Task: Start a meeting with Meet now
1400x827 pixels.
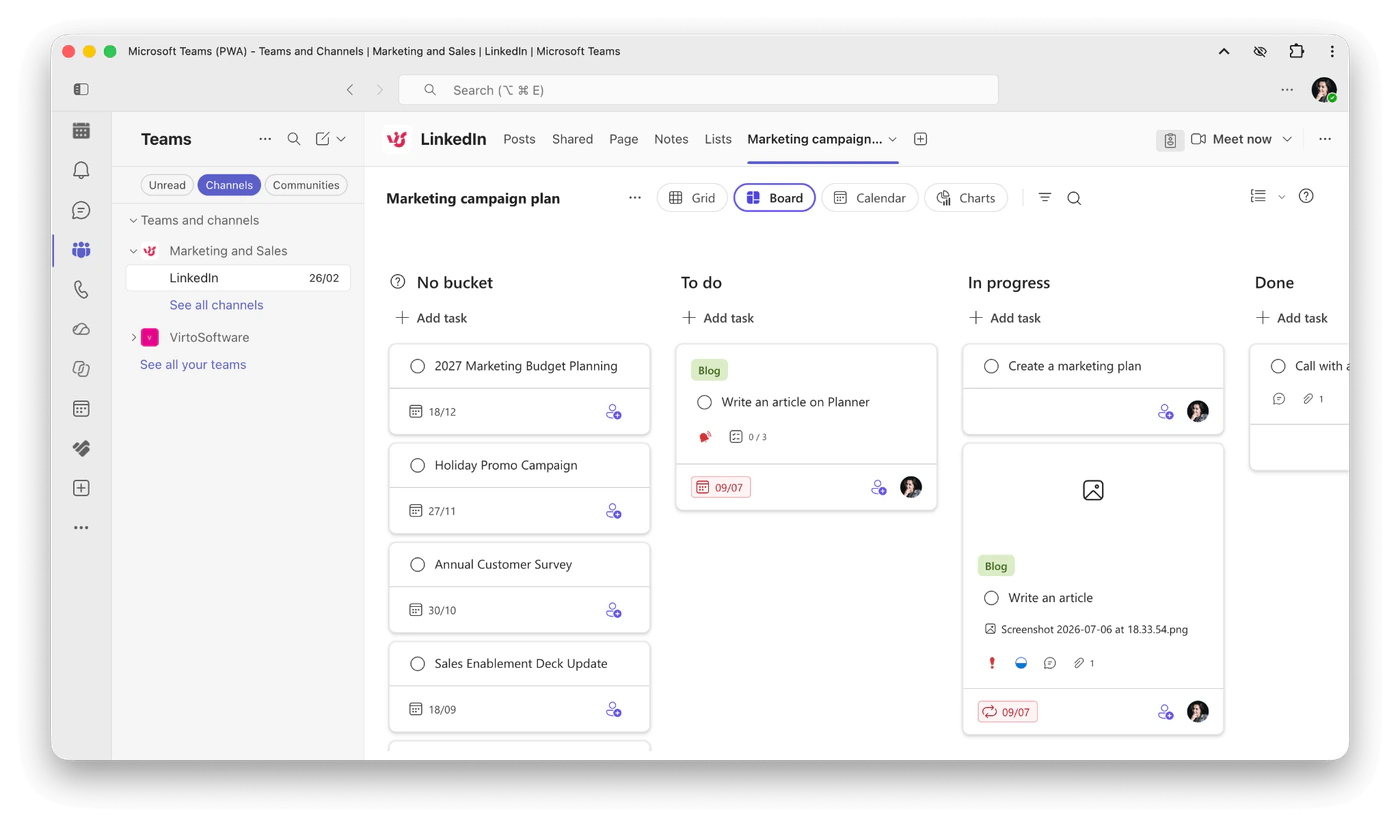Action: coord(1232,139)
